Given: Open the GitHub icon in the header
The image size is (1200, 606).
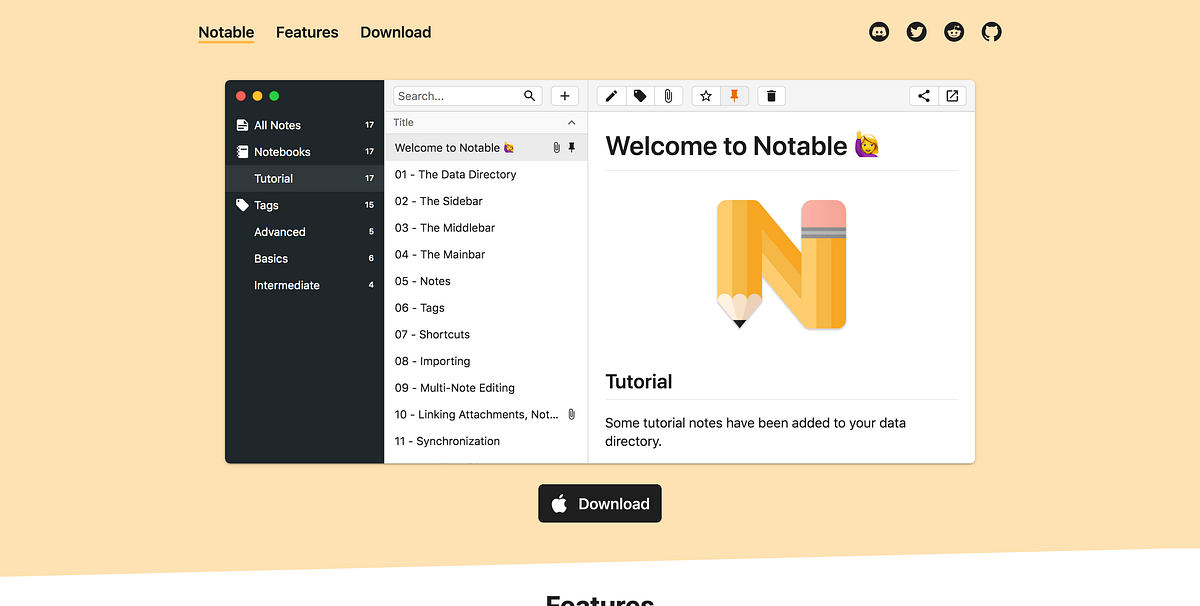Looking at the screenshot, I should pyautogui.click(x=991, y=31).
